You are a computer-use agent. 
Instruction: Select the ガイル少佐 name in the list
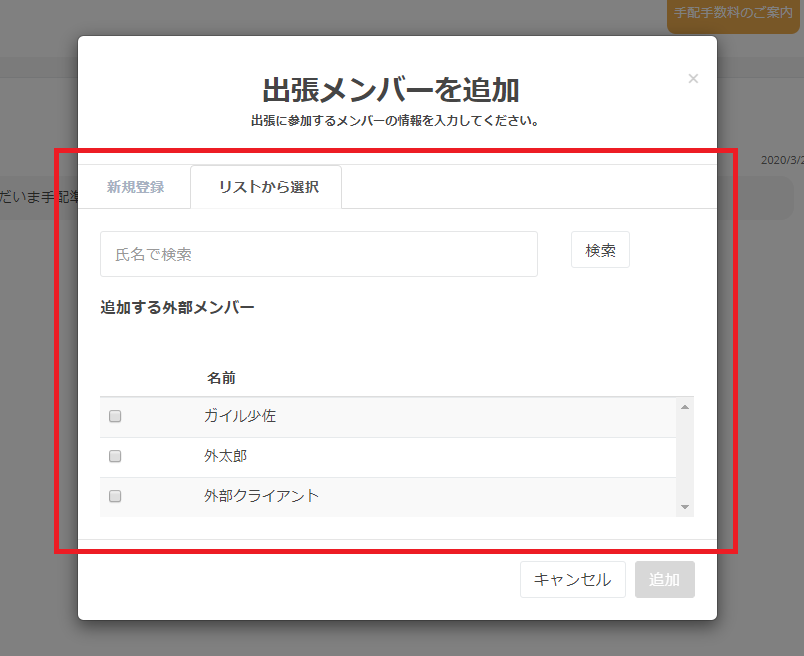pyautogui.click(x=240, y=416)
